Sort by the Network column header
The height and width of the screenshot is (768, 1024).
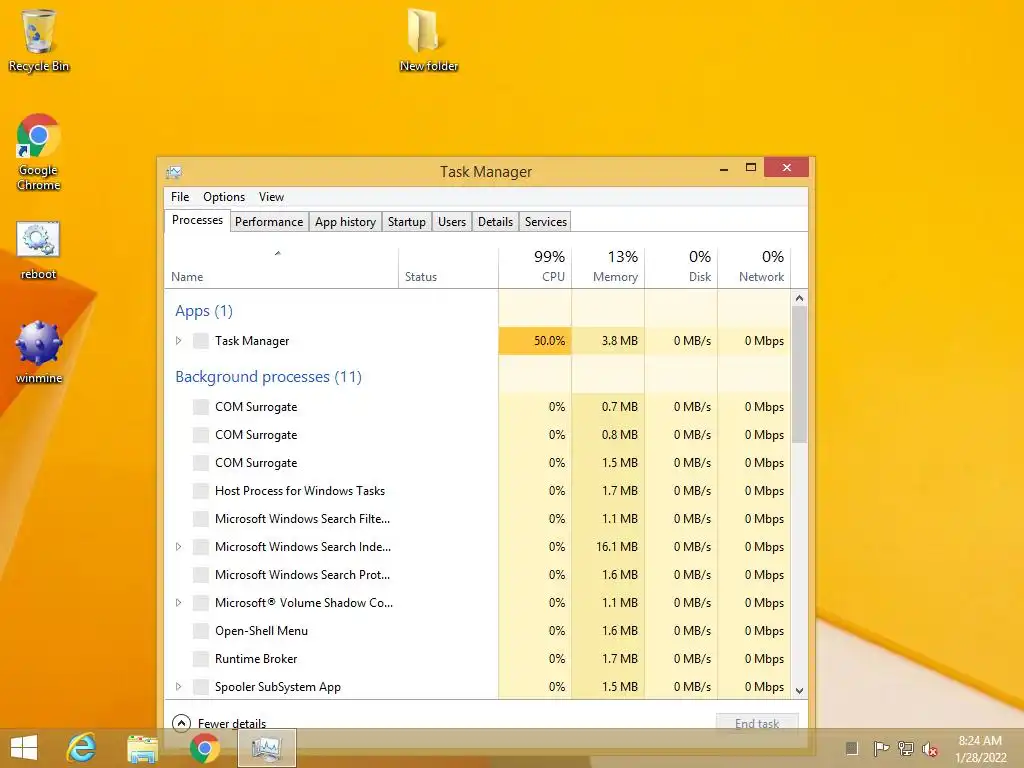pos(754,268)
